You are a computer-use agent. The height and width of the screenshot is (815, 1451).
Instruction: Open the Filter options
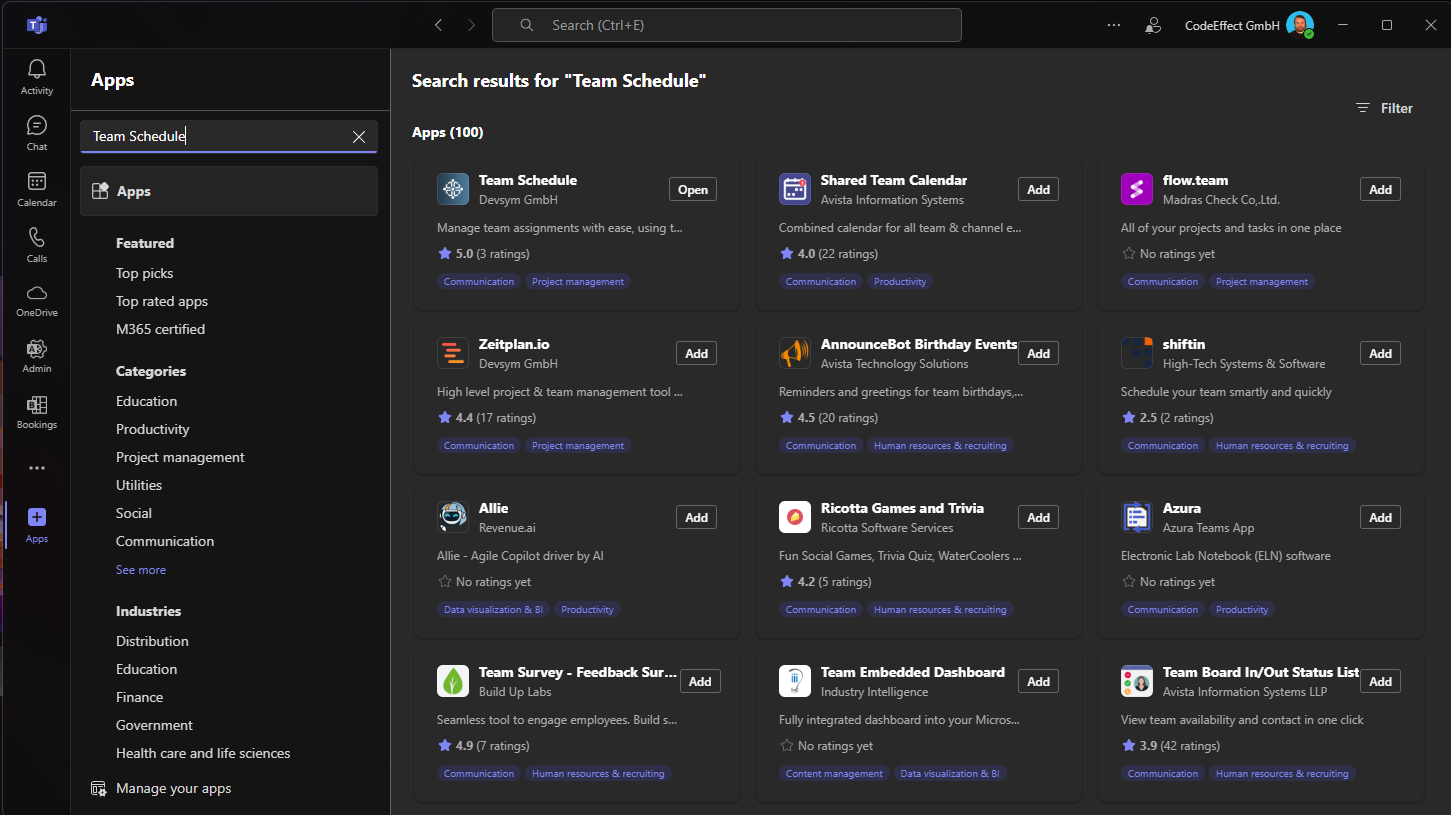point(1384,108)
